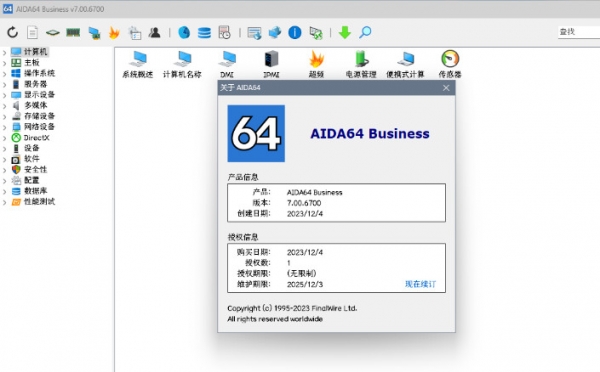Expand the 多媒体 tree node arrow
600x372 pixels.
(5, 106)
